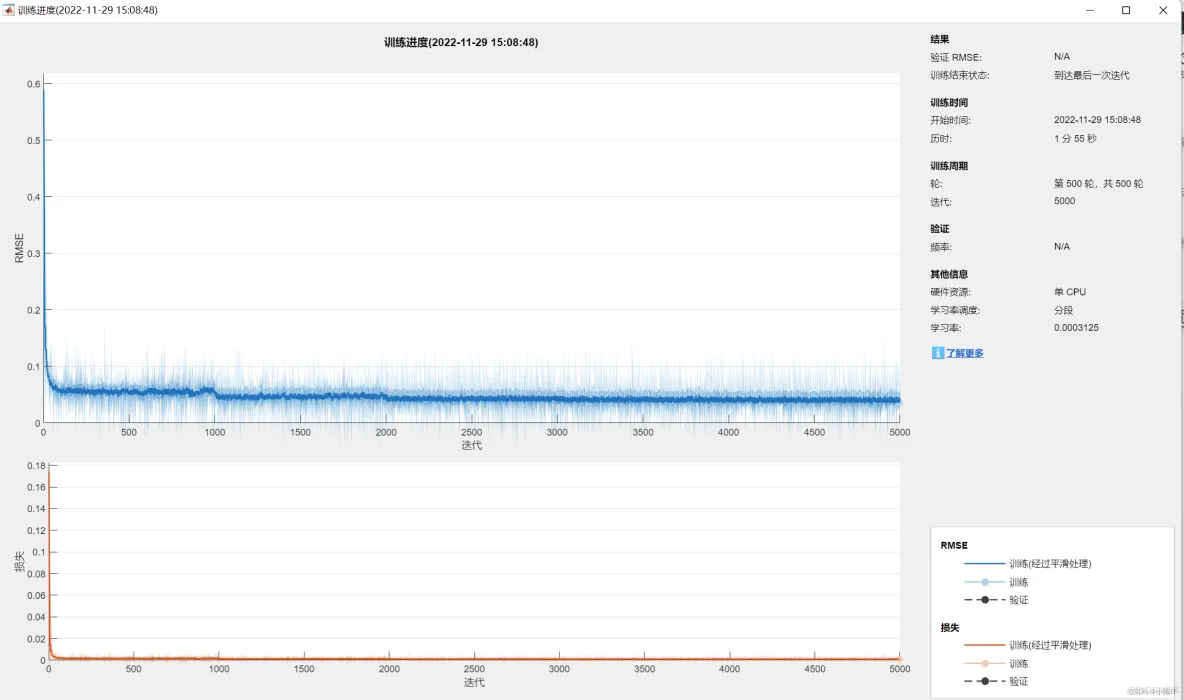The width and height of the screenshot is (1184, 700).
Task: Click the 验证 entry under the 损失 legend
Action: pos(1018,682)
